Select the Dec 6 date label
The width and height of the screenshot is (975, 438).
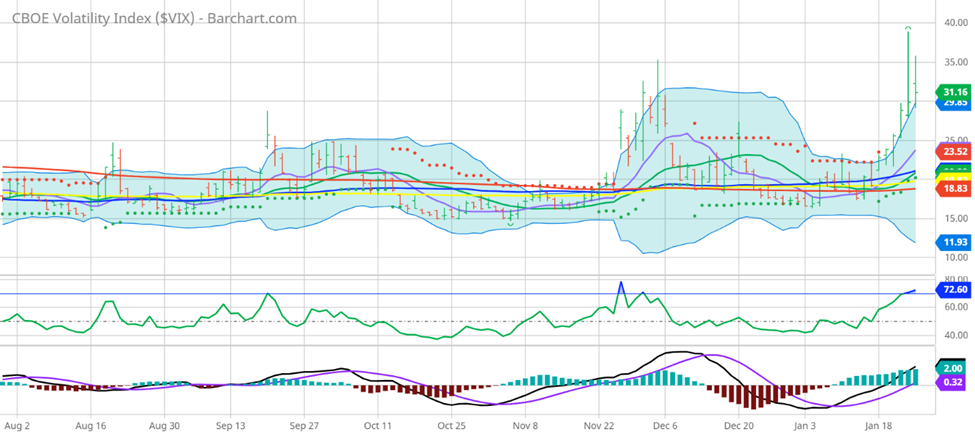[665, 427]
